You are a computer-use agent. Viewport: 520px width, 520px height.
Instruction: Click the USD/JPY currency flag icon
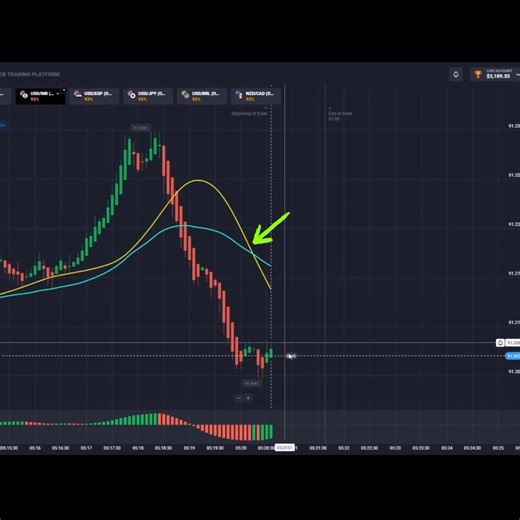(131, 95)
